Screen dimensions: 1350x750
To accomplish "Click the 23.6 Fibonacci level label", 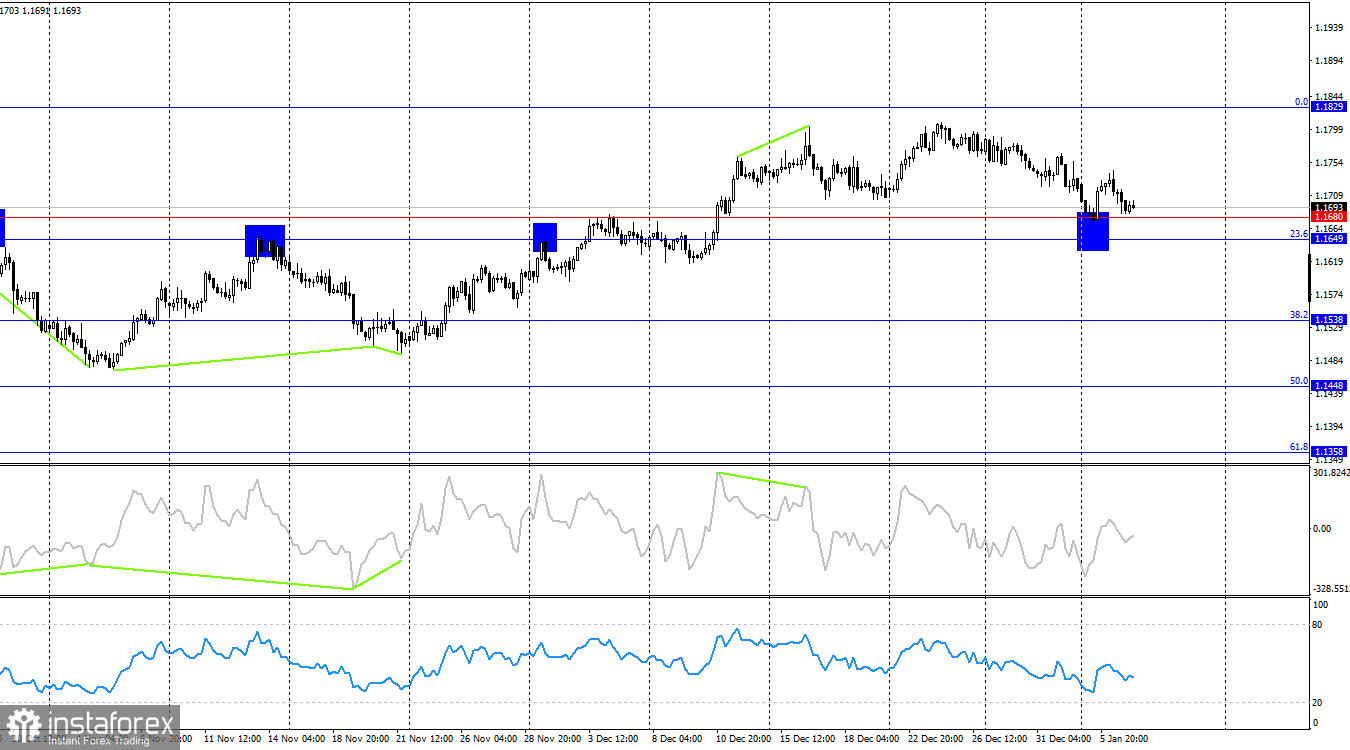I will [1300, 233].
